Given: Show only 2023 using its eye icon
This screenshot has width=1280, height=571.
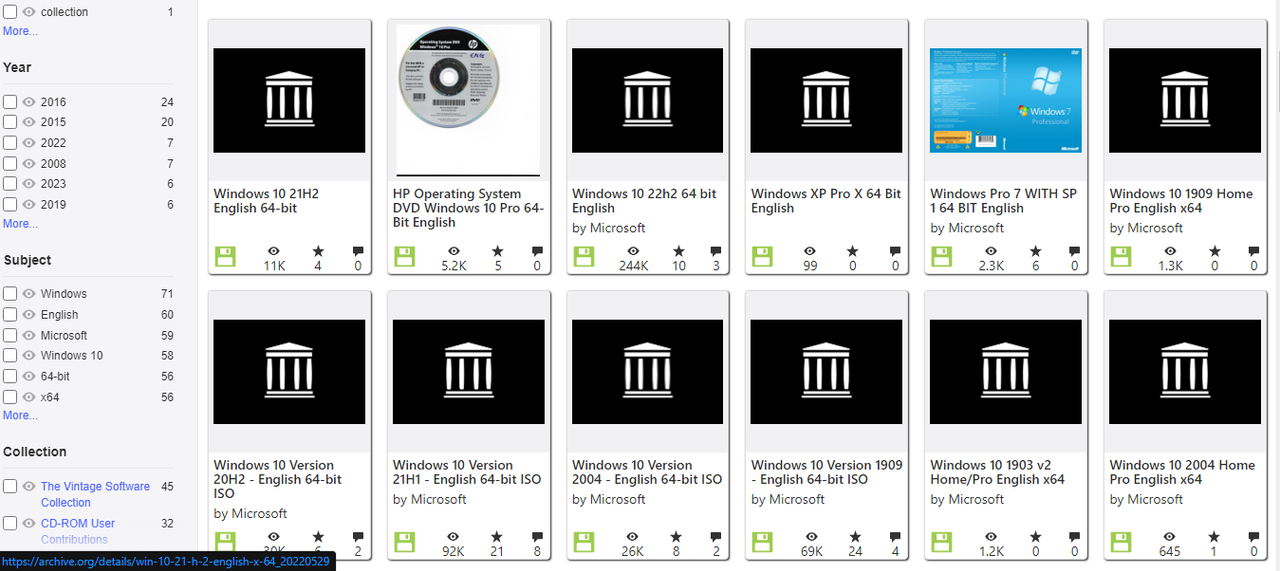Looking at the screenshot, I should tap(29, 184).
